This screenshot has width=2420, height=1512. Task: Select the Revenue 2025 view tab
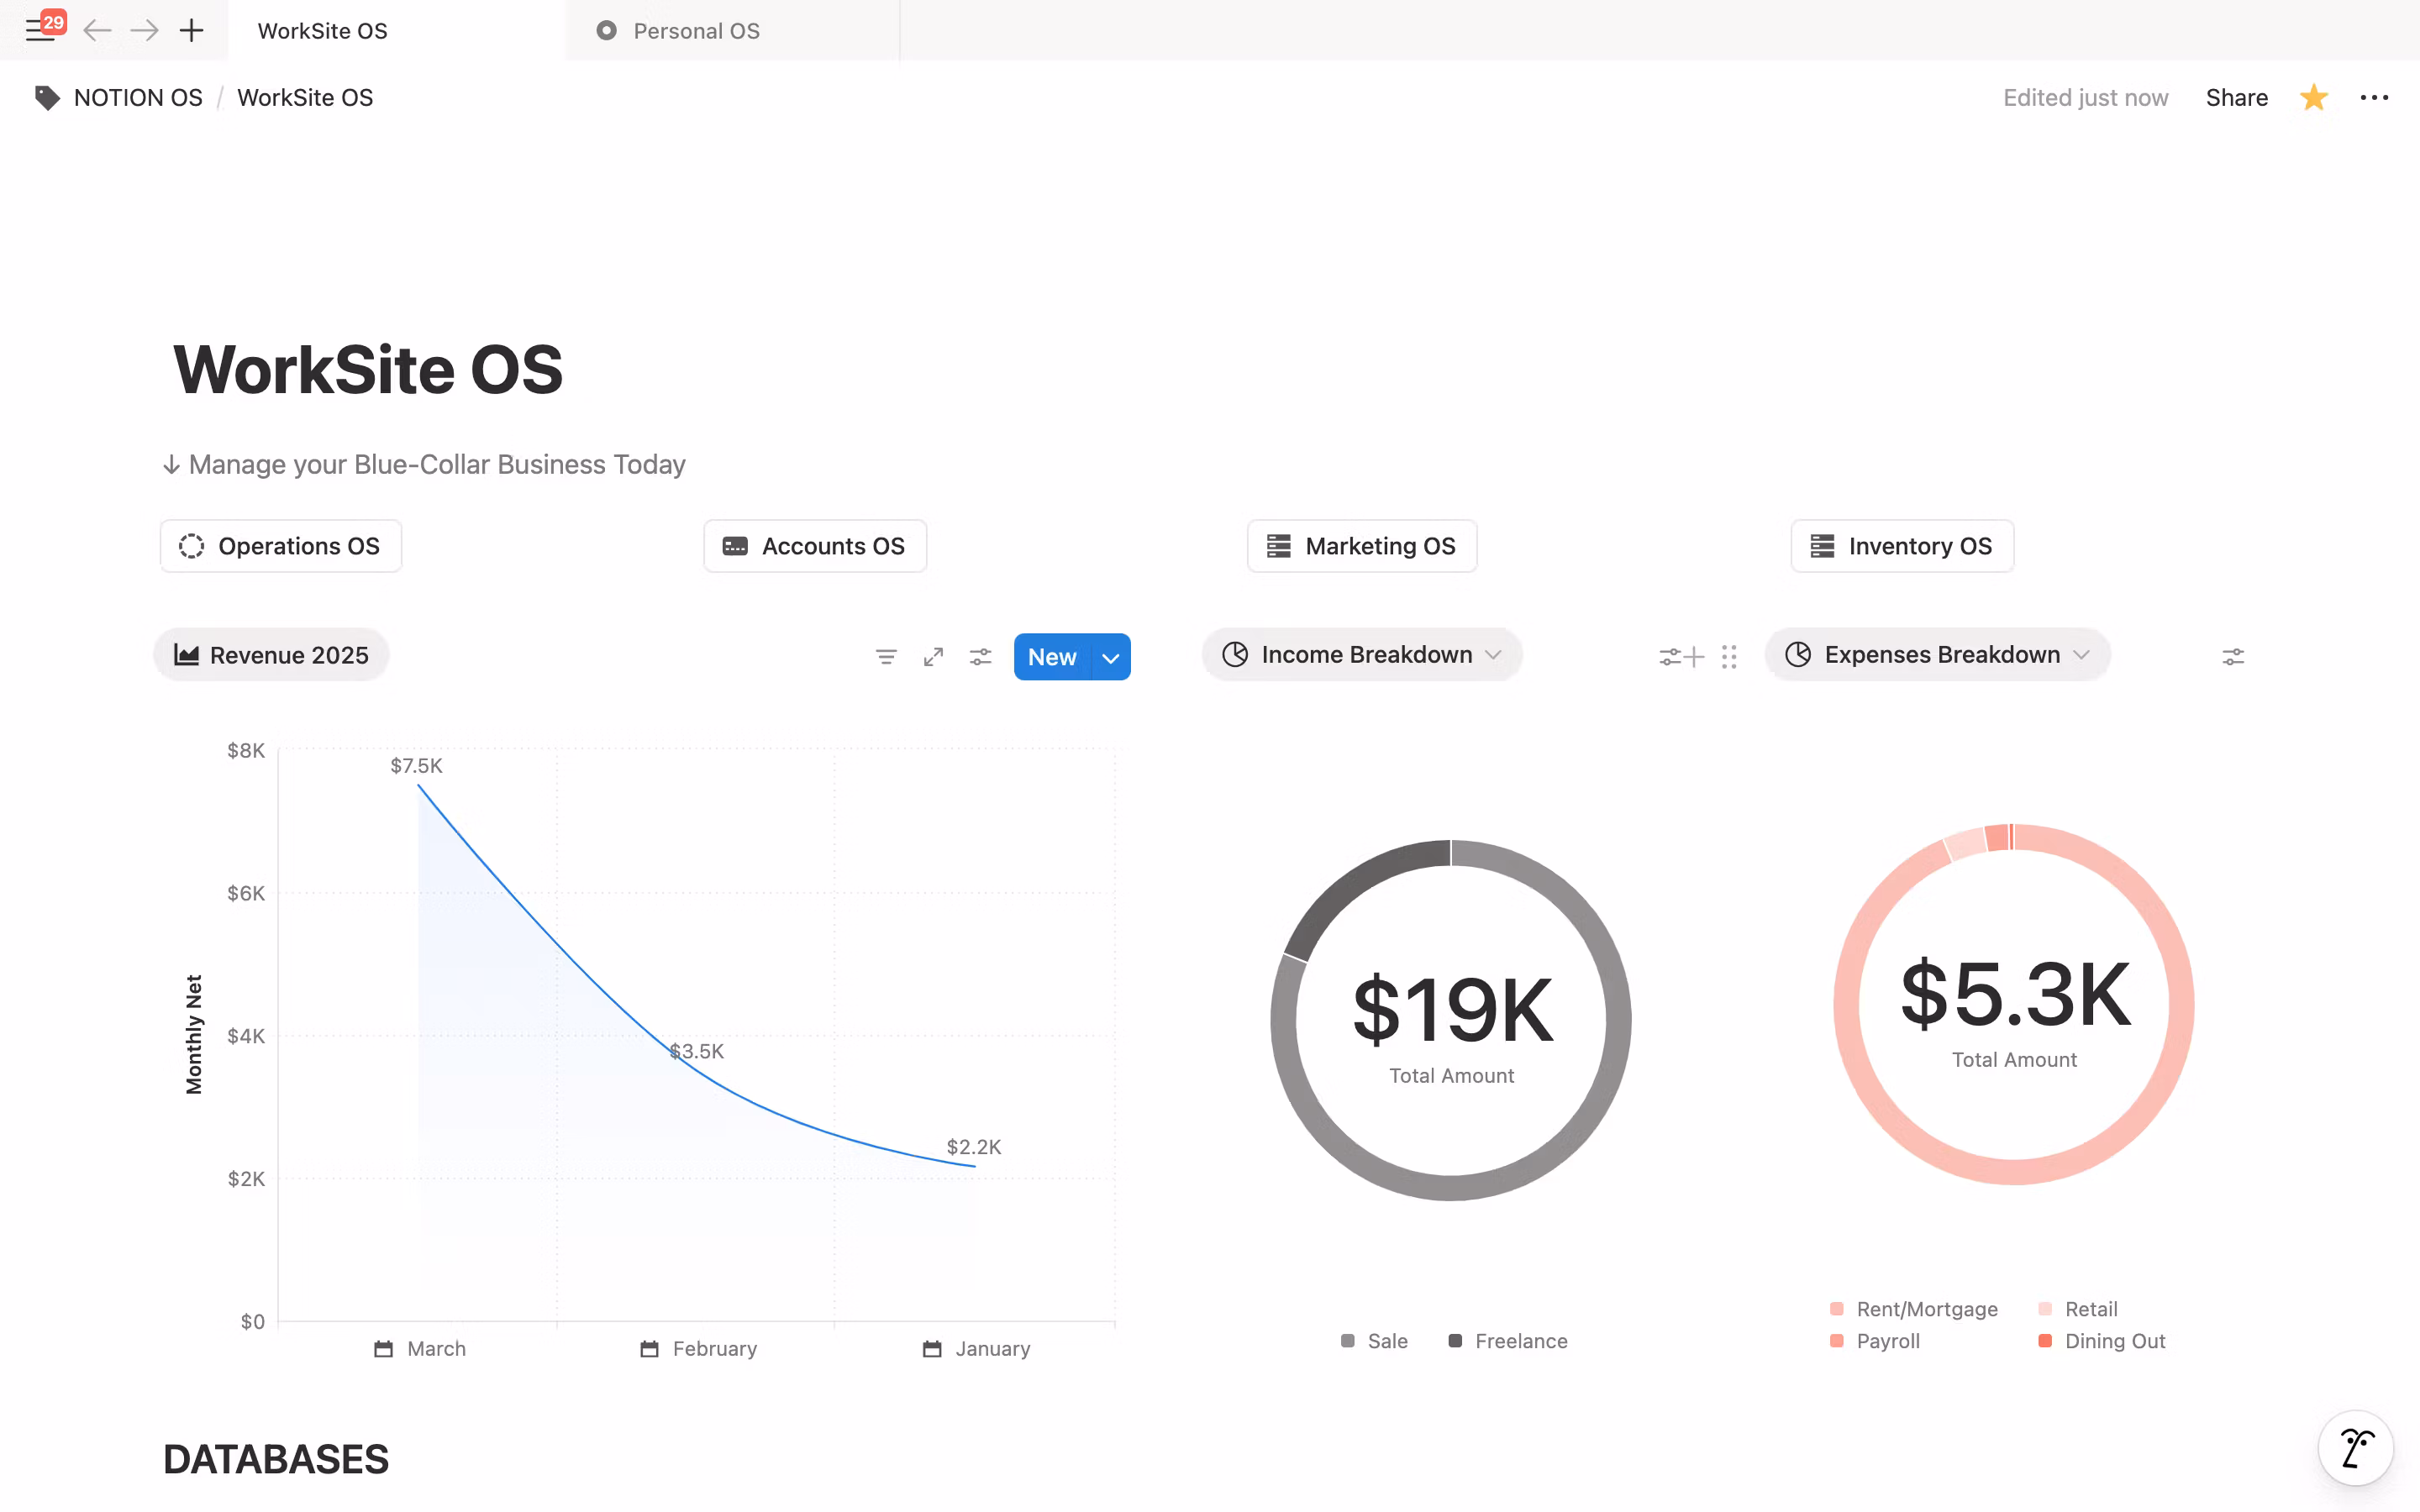click(x=271, y=656)
